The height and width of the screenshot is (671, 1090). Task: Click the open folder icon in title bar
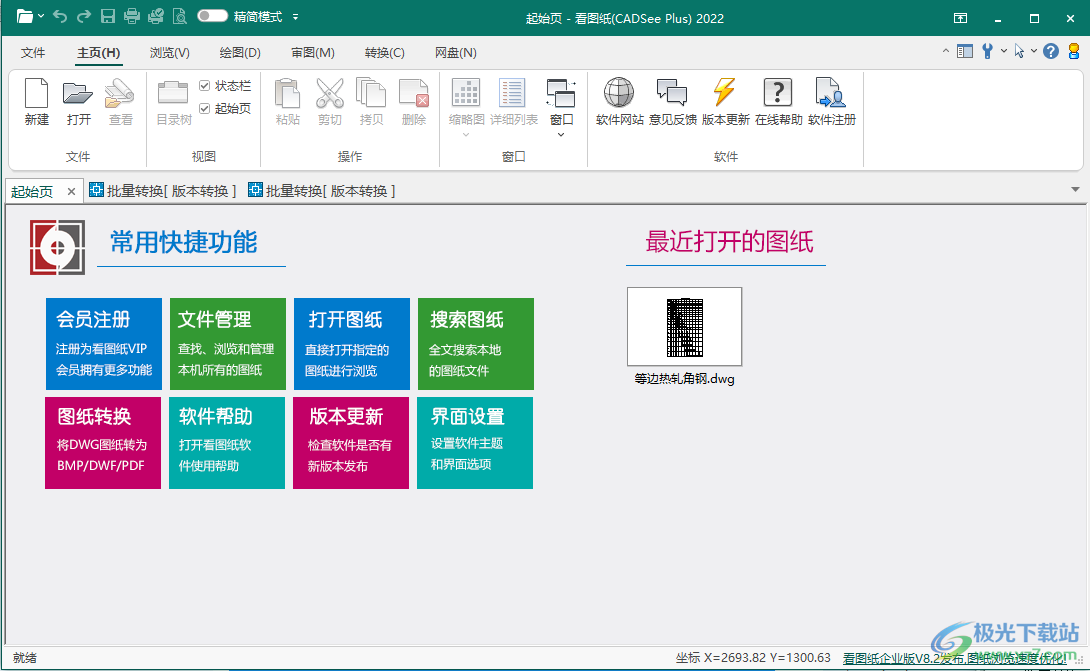[24, 17]
